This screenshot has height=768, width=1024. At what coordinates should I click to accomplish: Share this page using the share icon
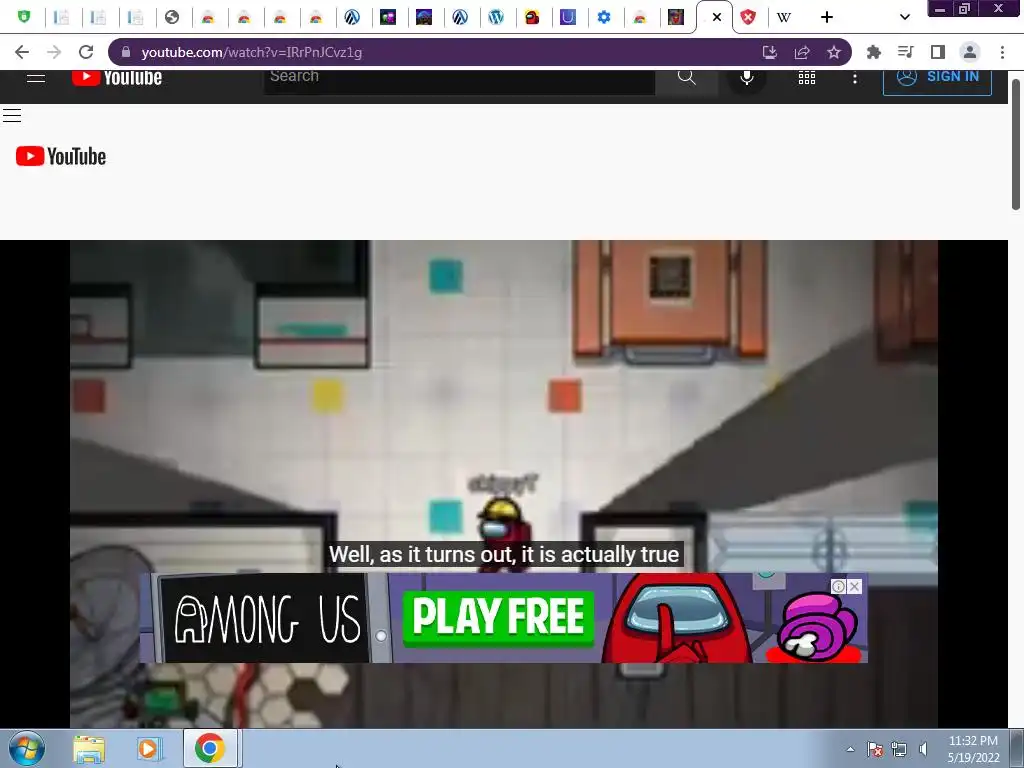(802, 52)
